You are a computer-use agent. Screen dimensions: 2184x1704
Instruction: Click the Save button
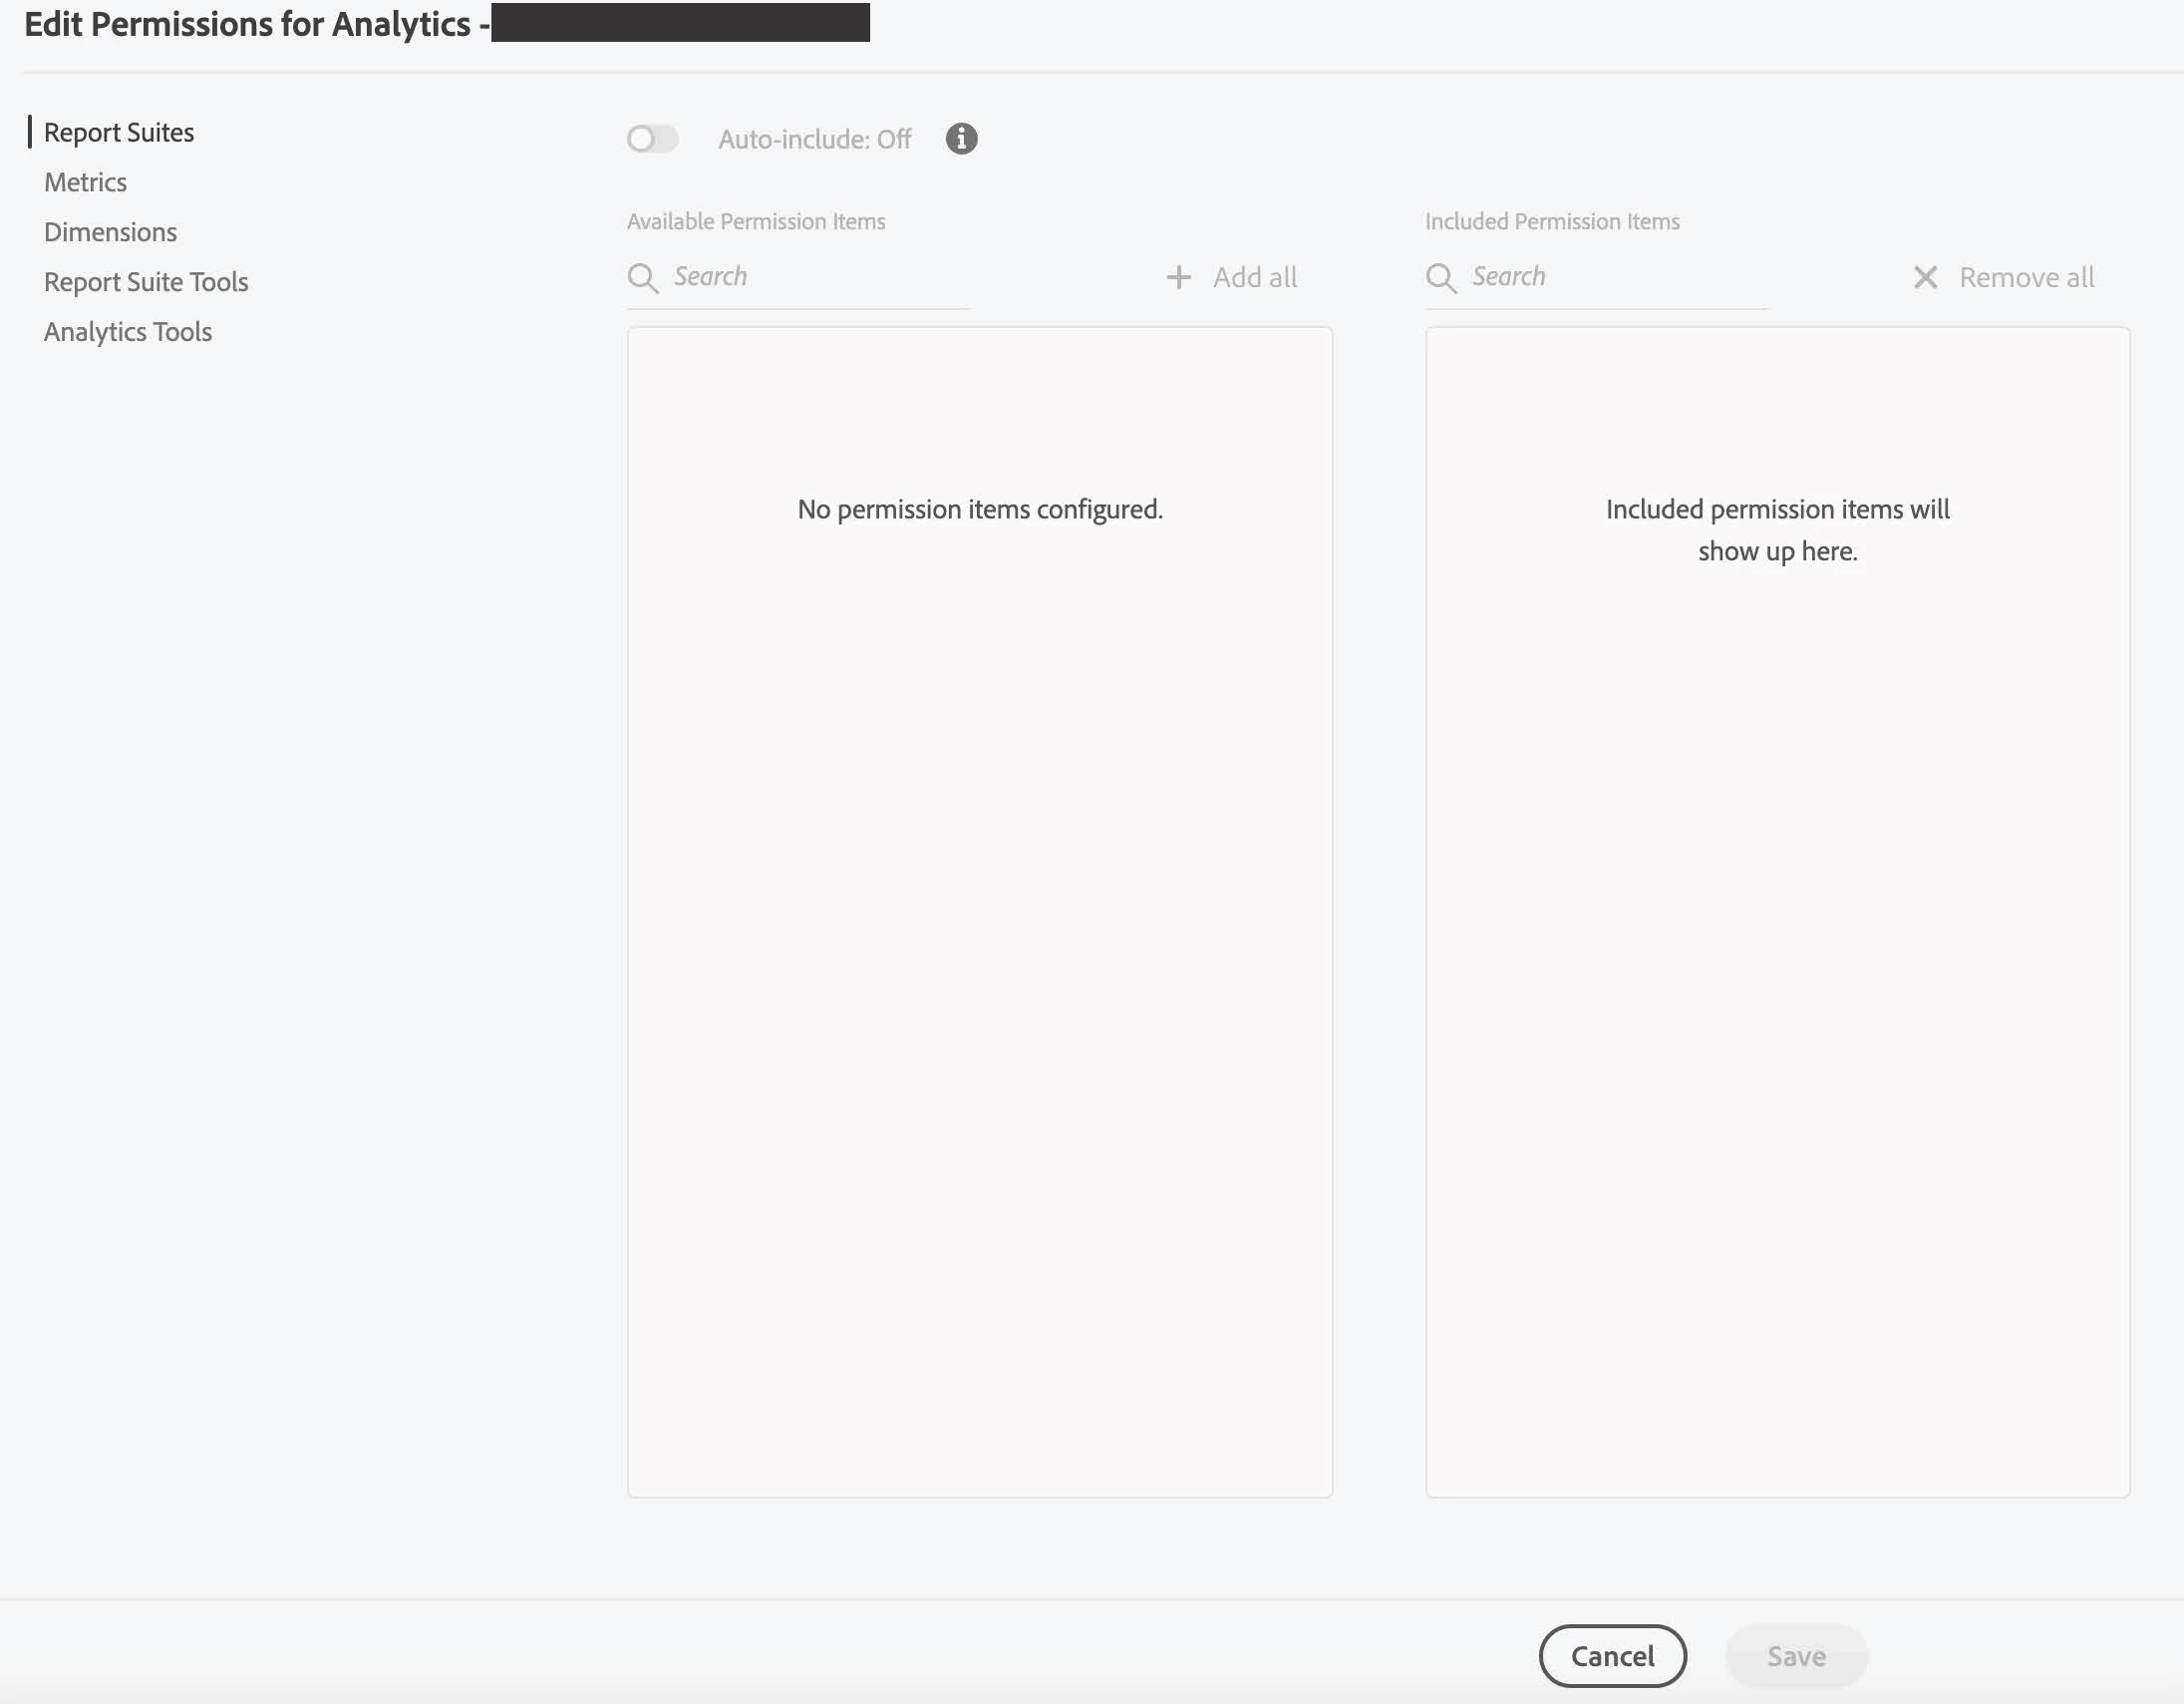1796,1656
